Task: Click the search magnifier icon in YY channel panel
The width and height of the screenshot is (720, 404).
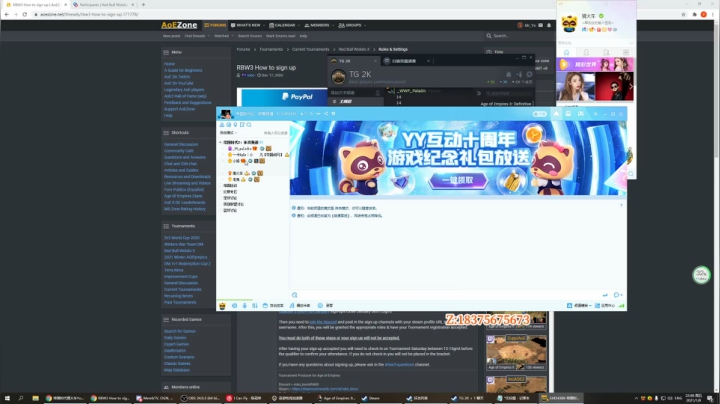Action: click(x=249, y=125)
